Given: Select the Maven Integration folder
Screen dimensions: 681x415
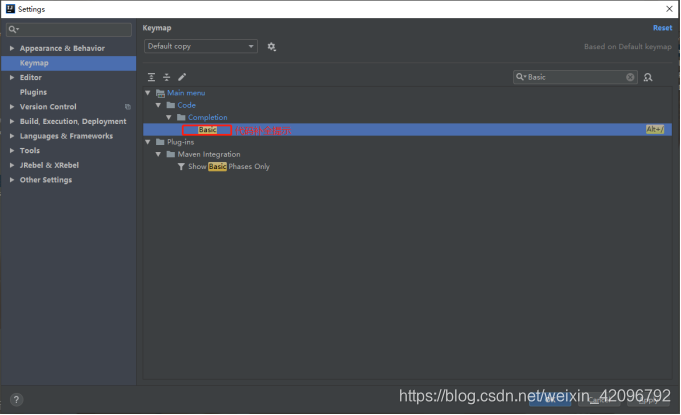Looking at the screenshot, I should tap(209, 154).
